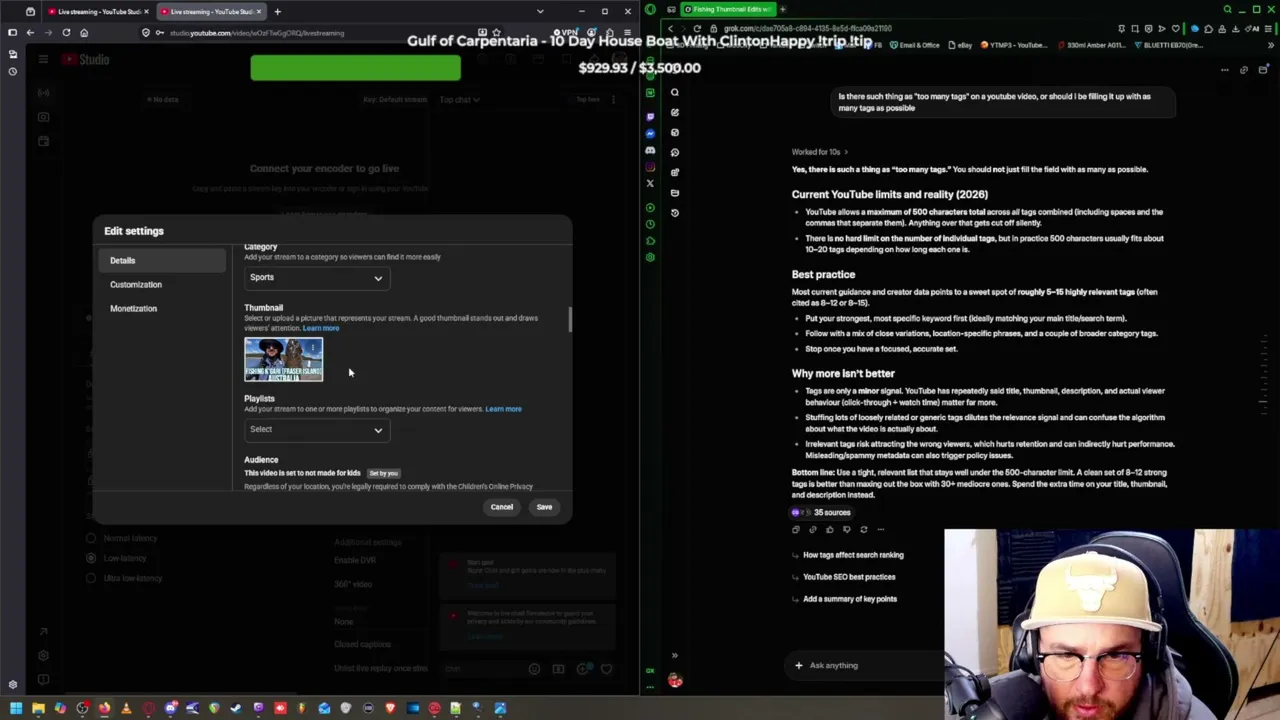
Task: Reload the Grok page
Action: (697, 28)
